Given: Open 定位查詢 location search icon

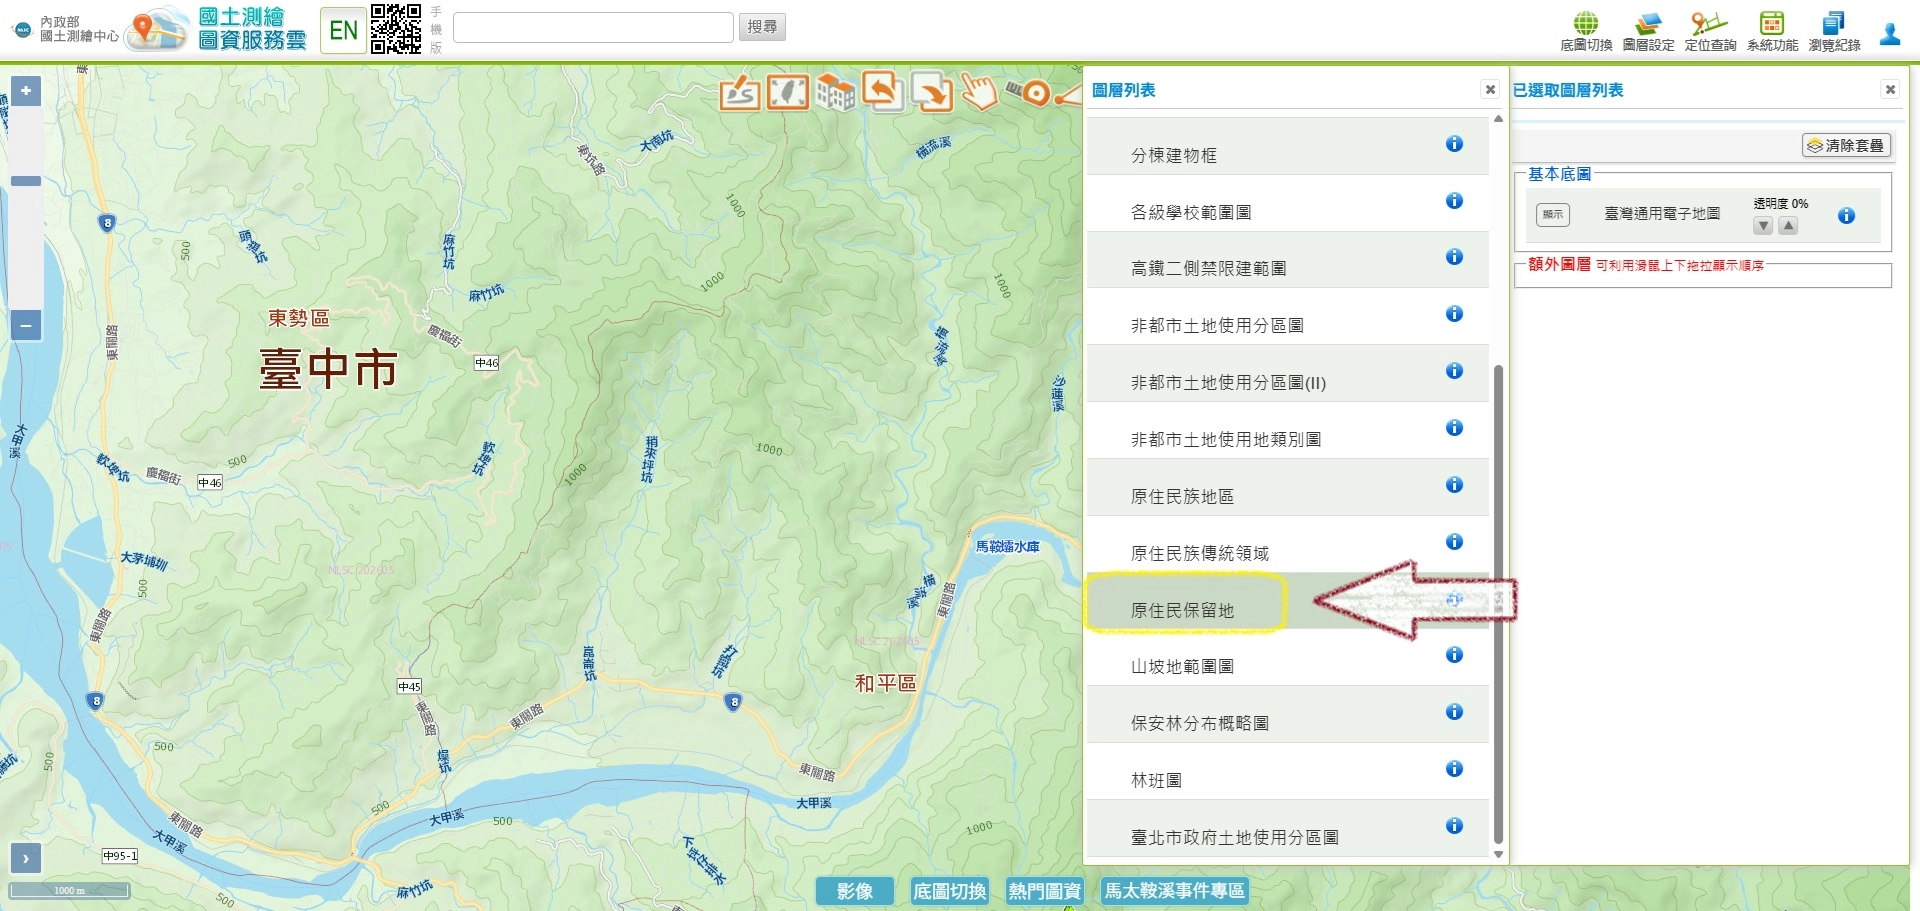Looking at the screenshot, I should (x=1710, y=31).
